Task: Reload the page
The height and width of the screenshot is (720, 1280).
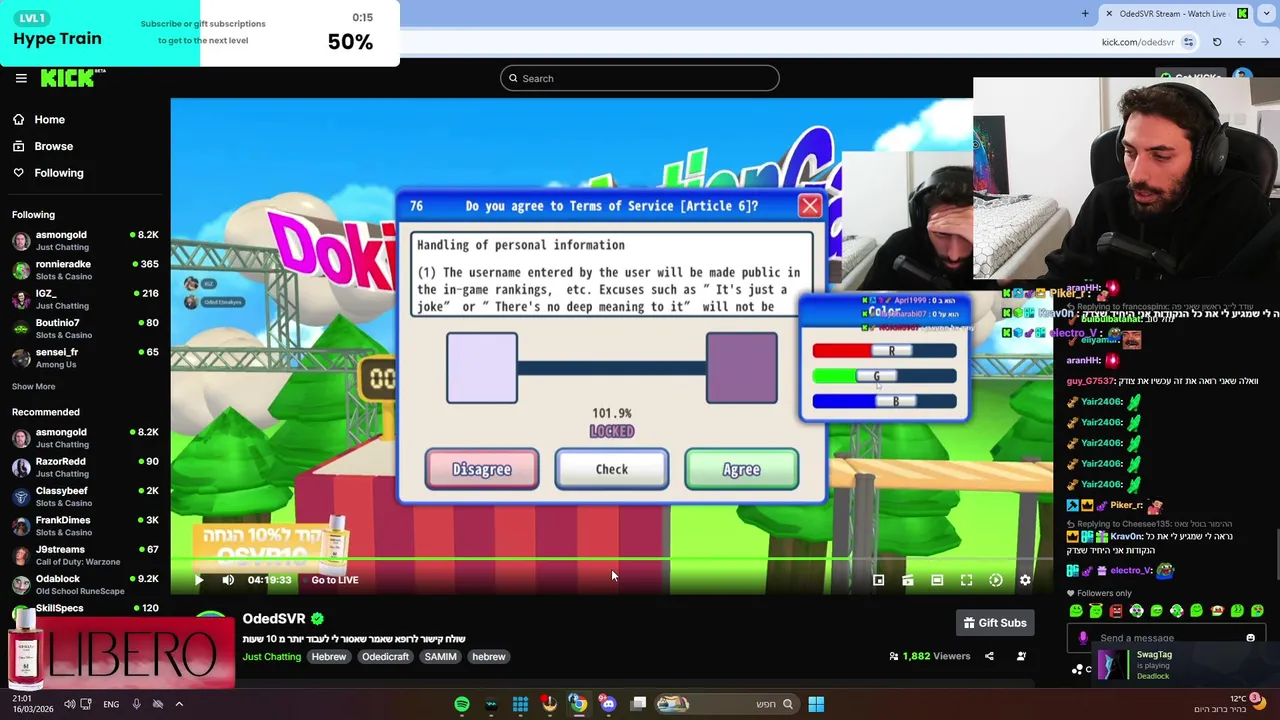Action: 1217,42
